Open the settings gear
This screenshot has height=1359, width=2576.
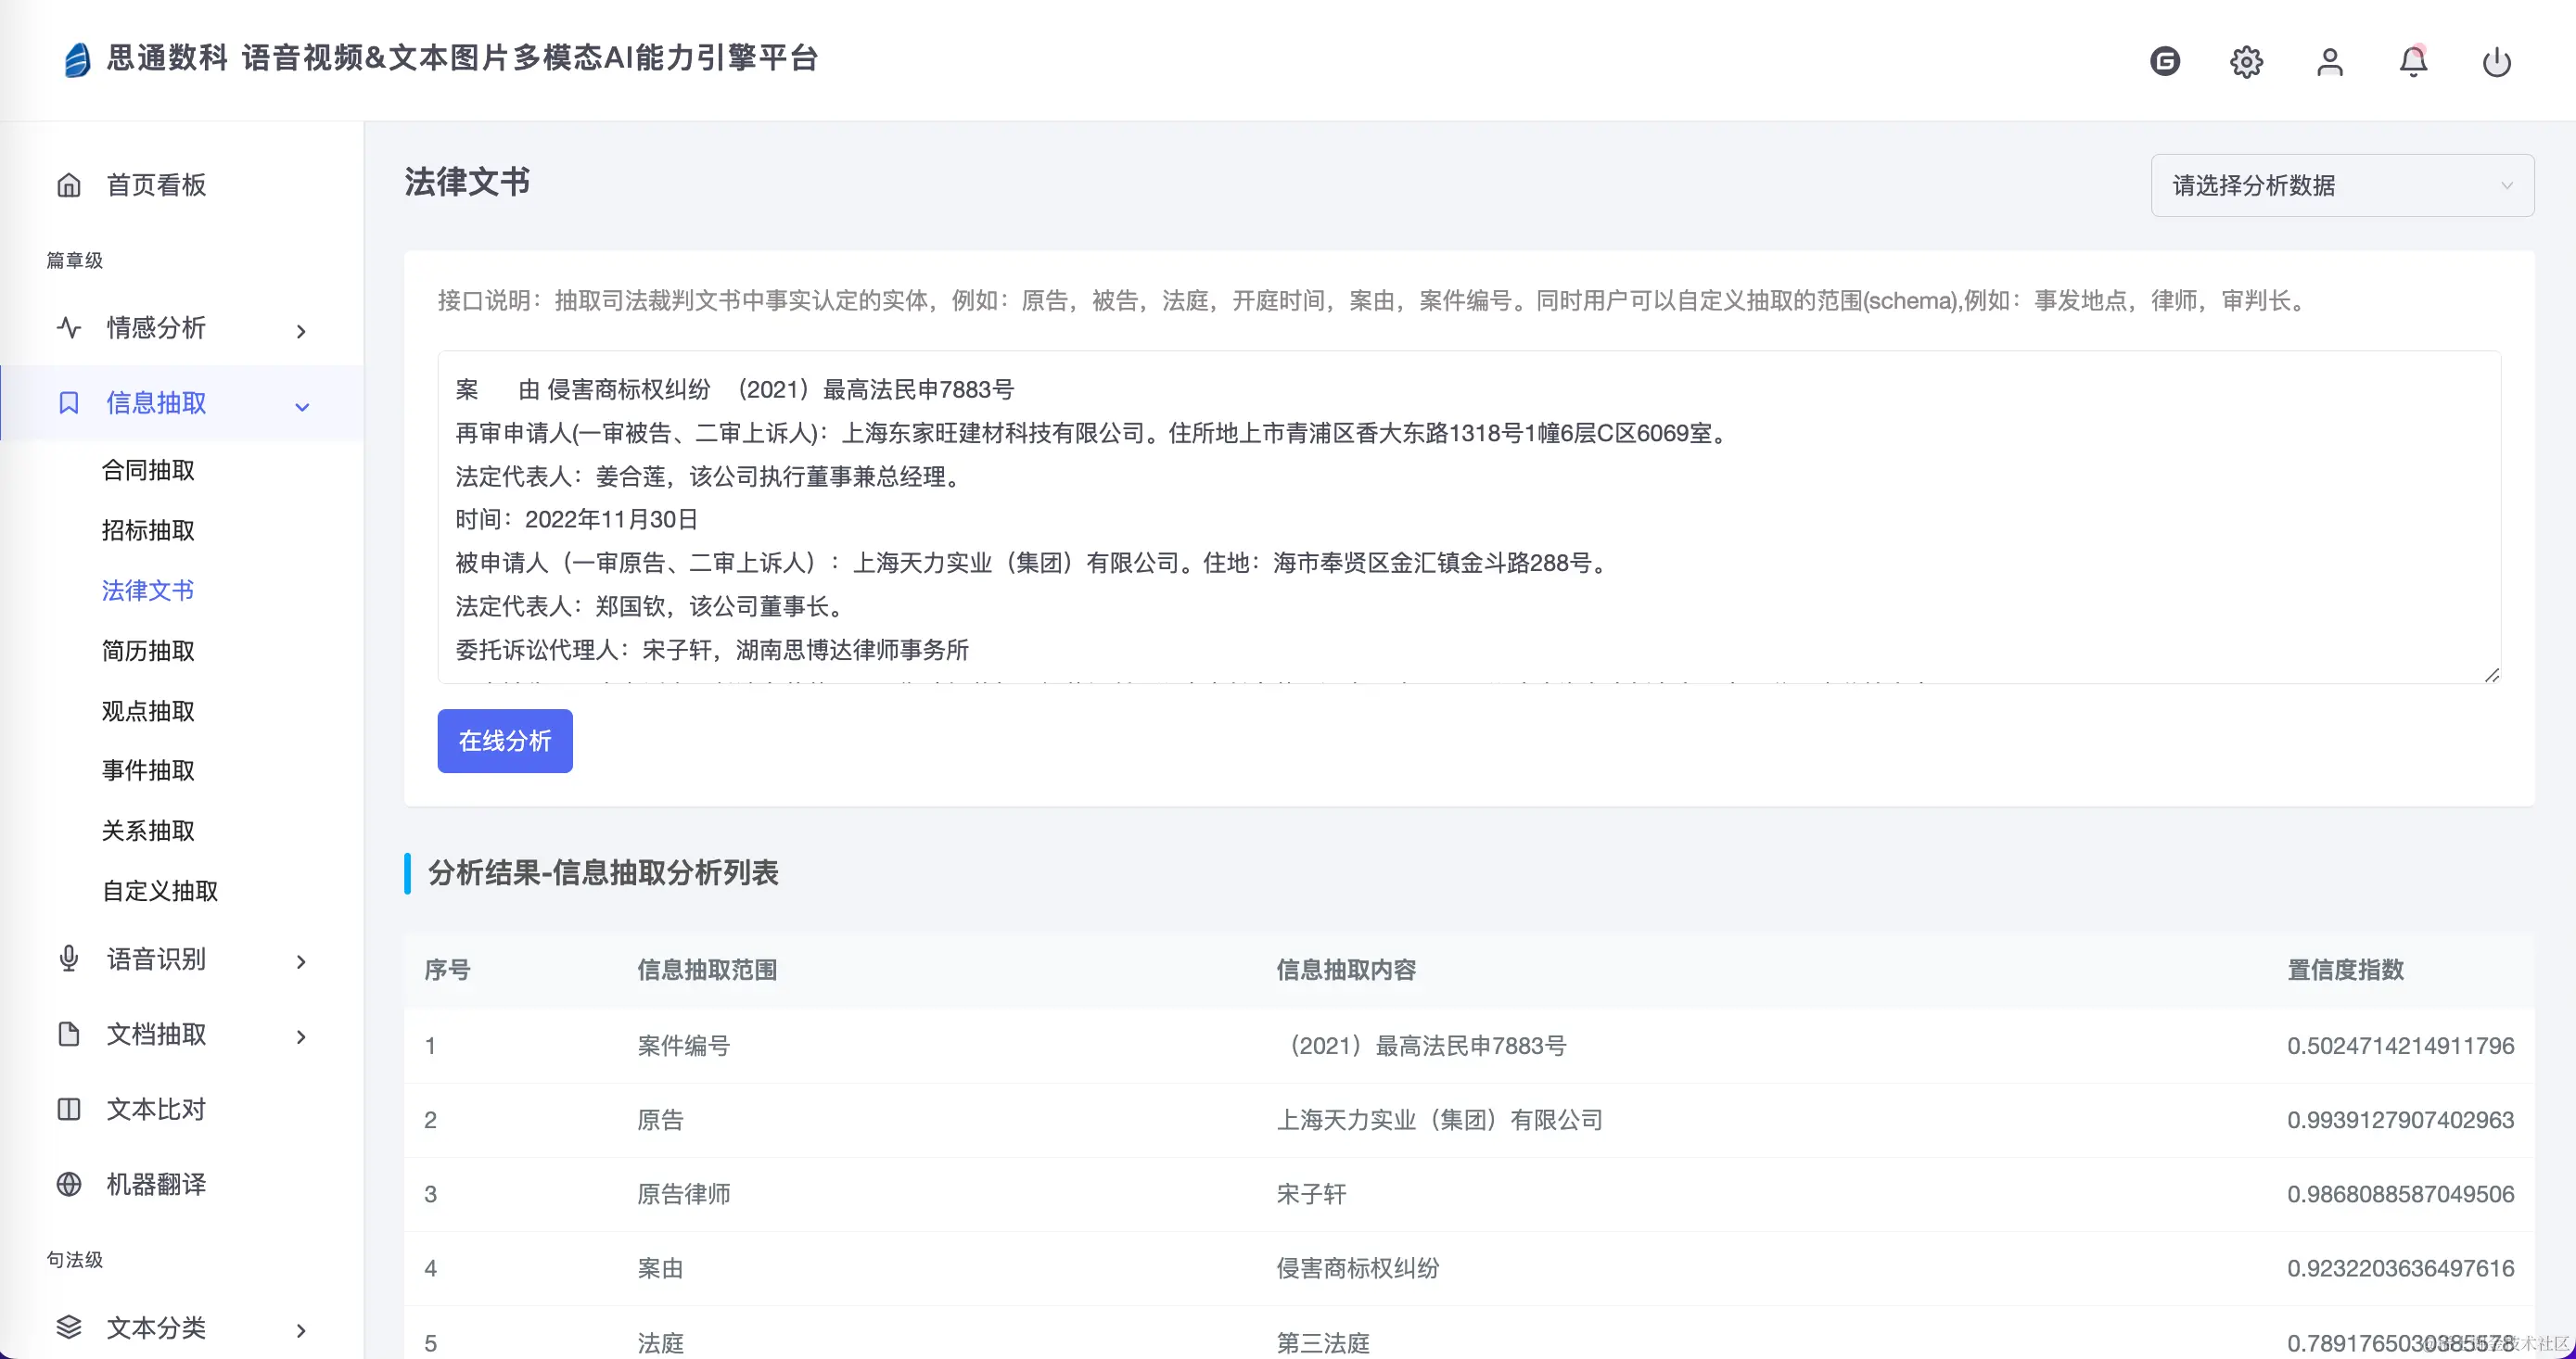click(2246, 61)
